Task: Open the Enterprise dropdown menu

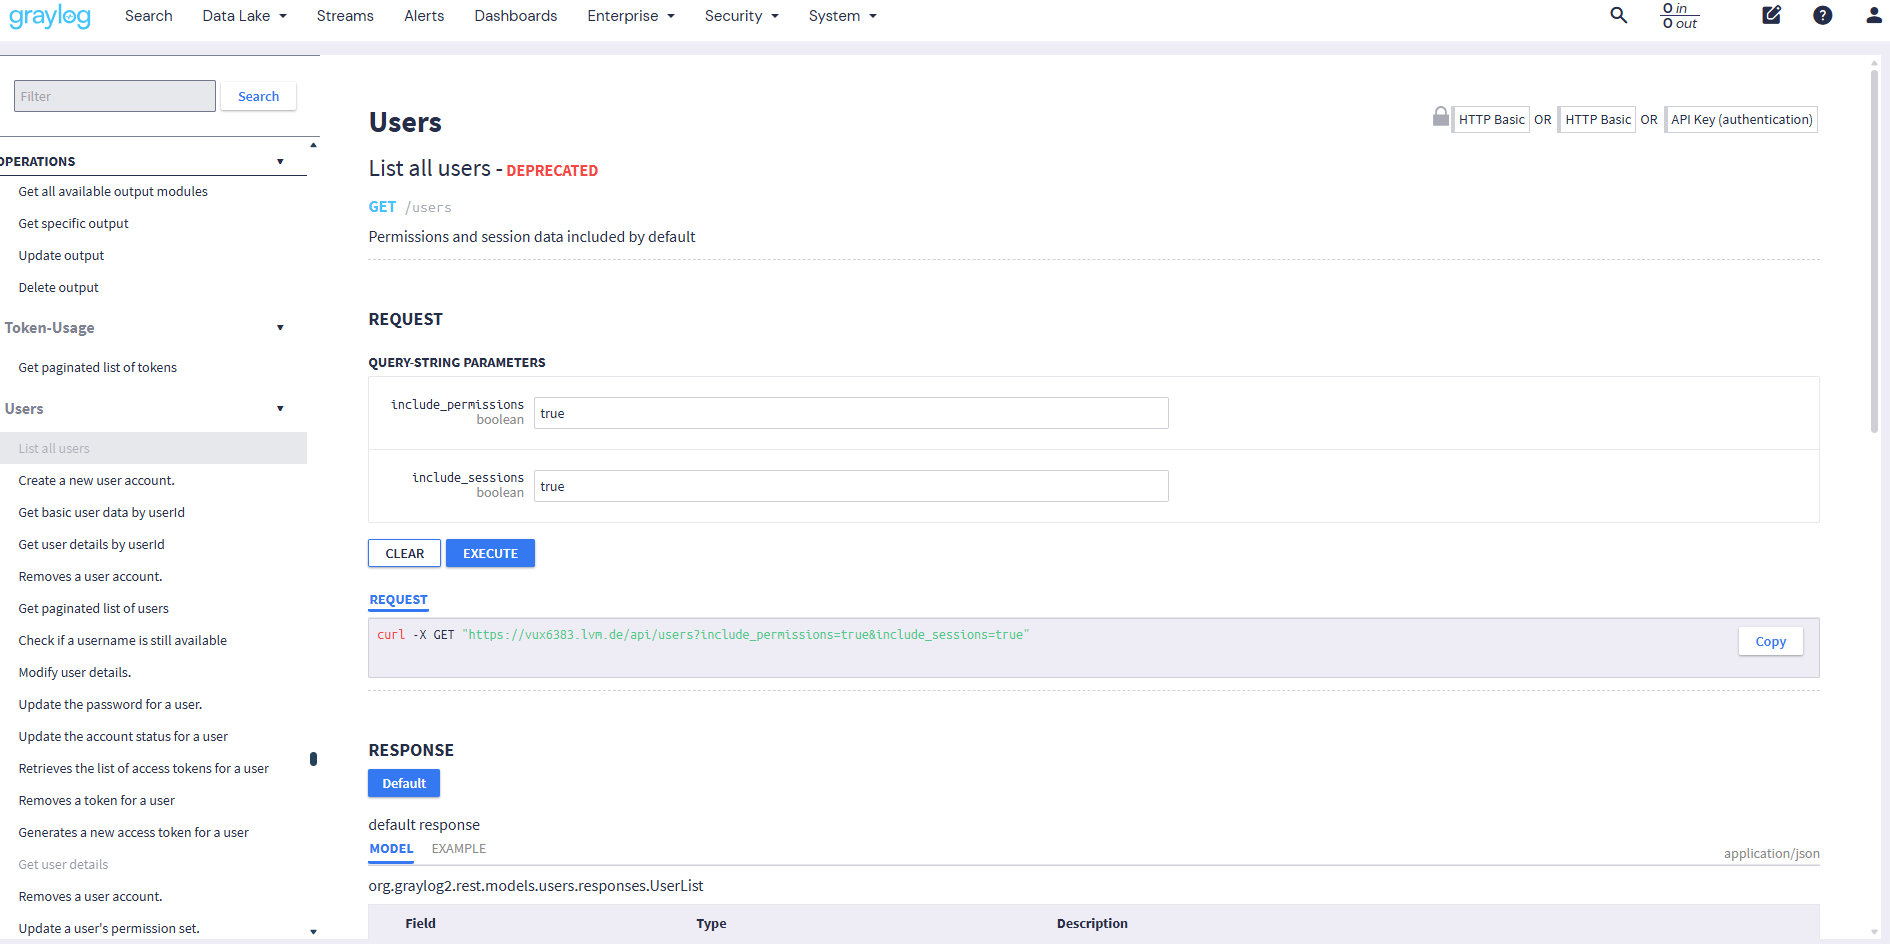Action: (x=631, y=16)
